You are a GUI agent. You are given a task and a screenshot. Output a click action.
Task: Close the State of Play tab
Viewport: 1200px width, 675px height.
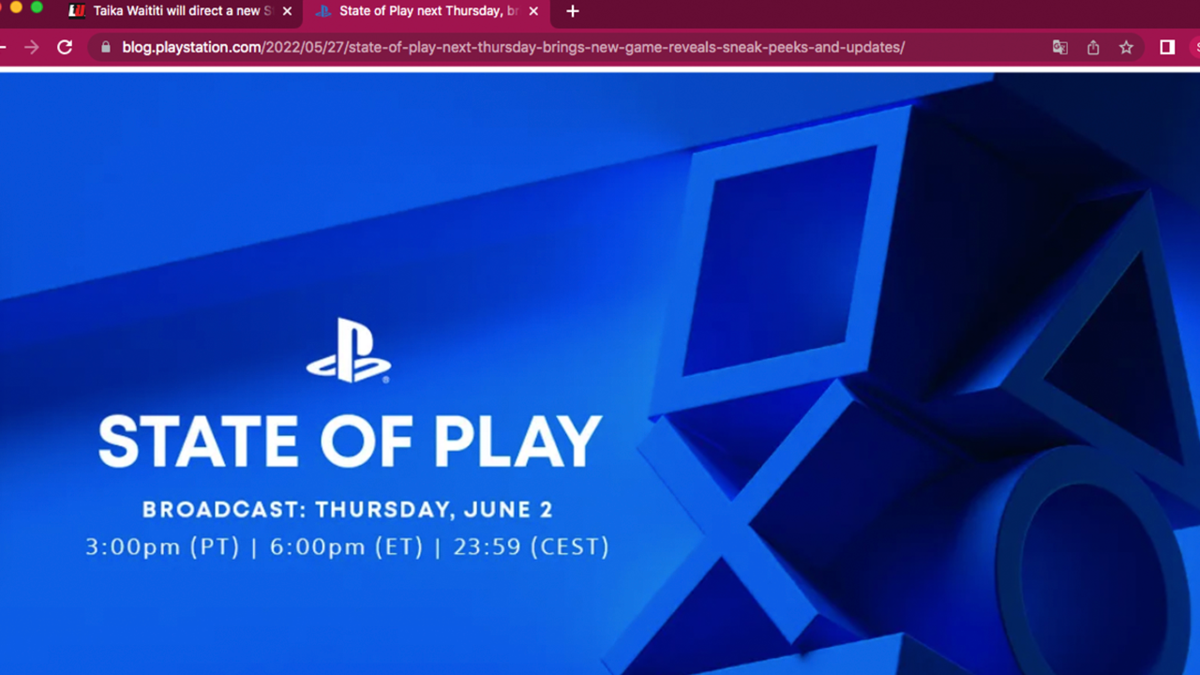coord(535,12)
